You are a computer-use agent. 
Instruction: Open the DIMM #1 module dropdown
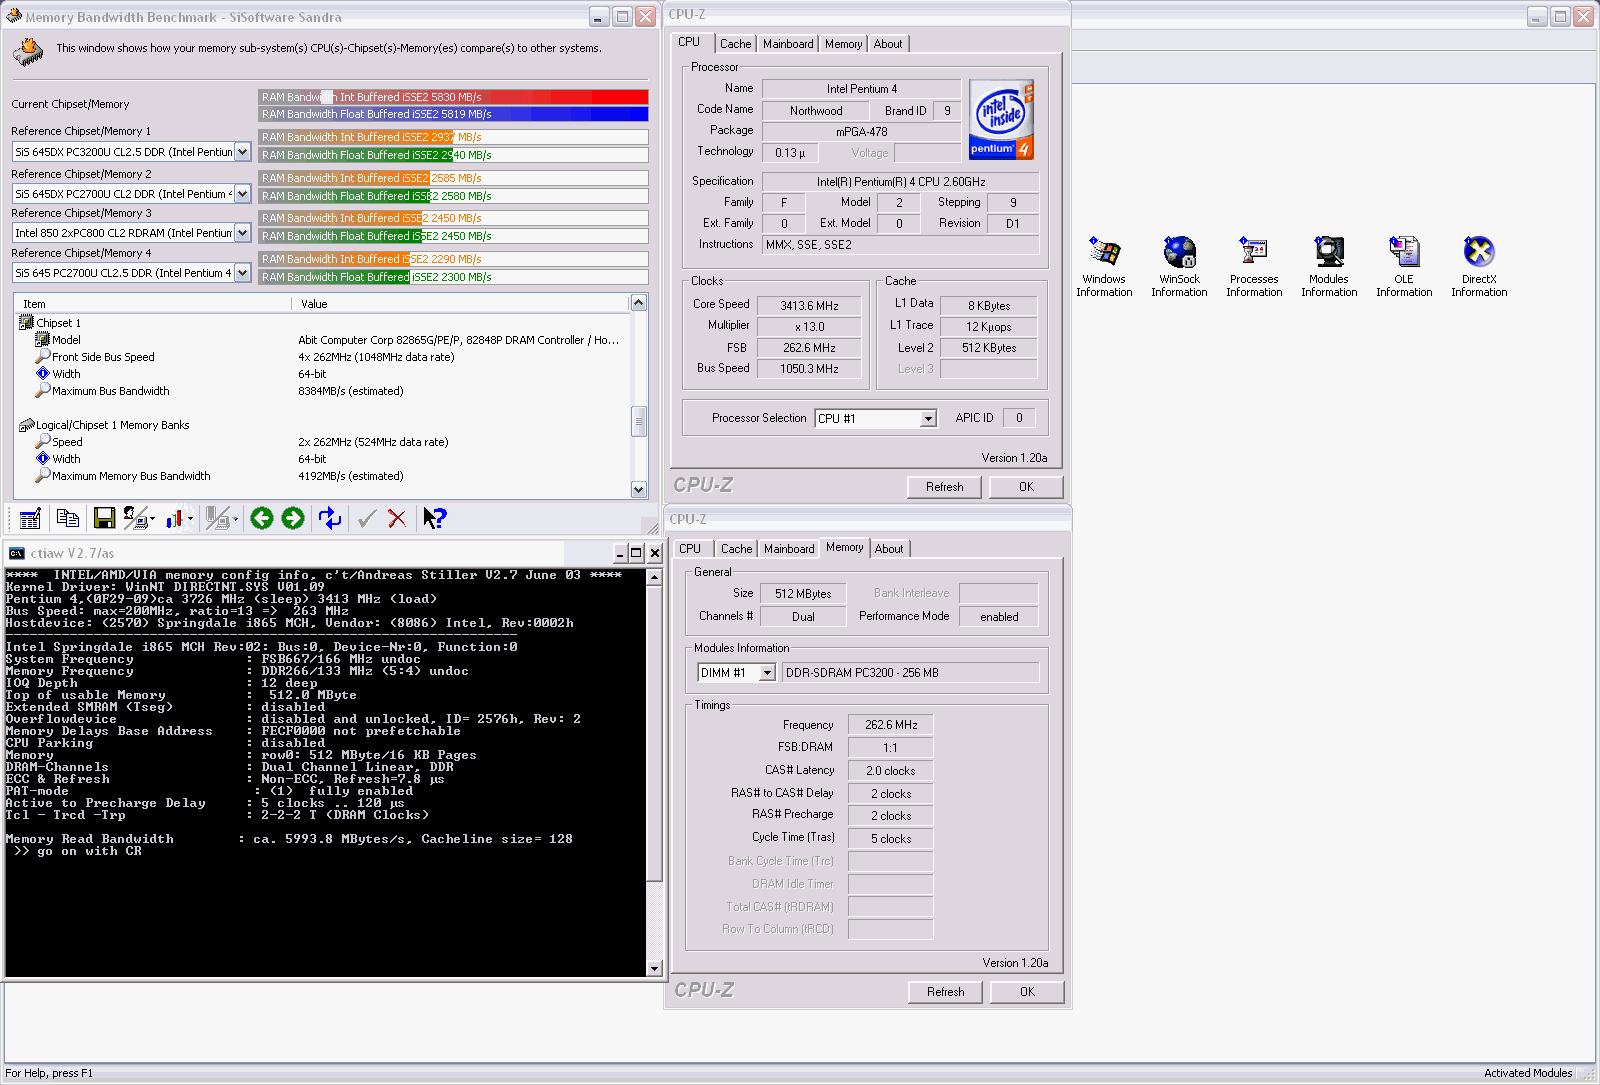point(767,673)
